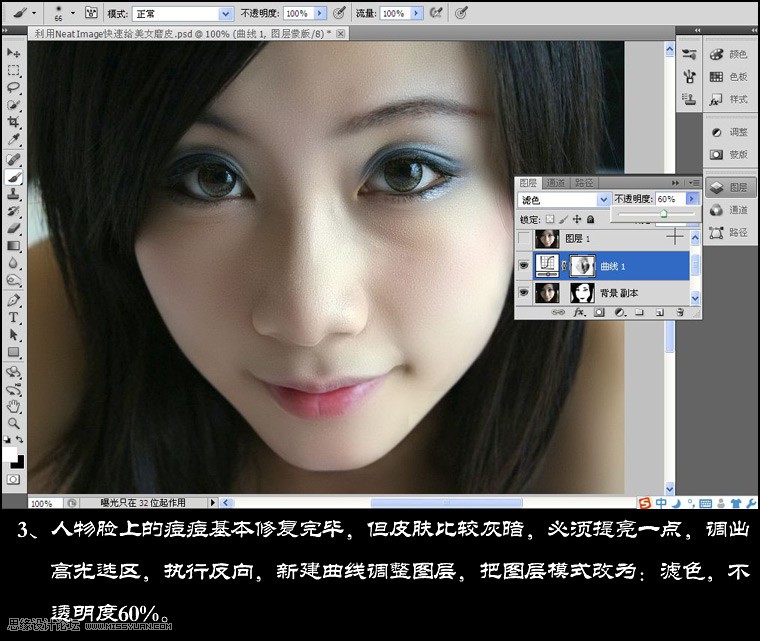This screenshot has height=641, width=760.
Task: Open the 模式 blend mode dropdown in options bar
Action: (x=224, y=14)
